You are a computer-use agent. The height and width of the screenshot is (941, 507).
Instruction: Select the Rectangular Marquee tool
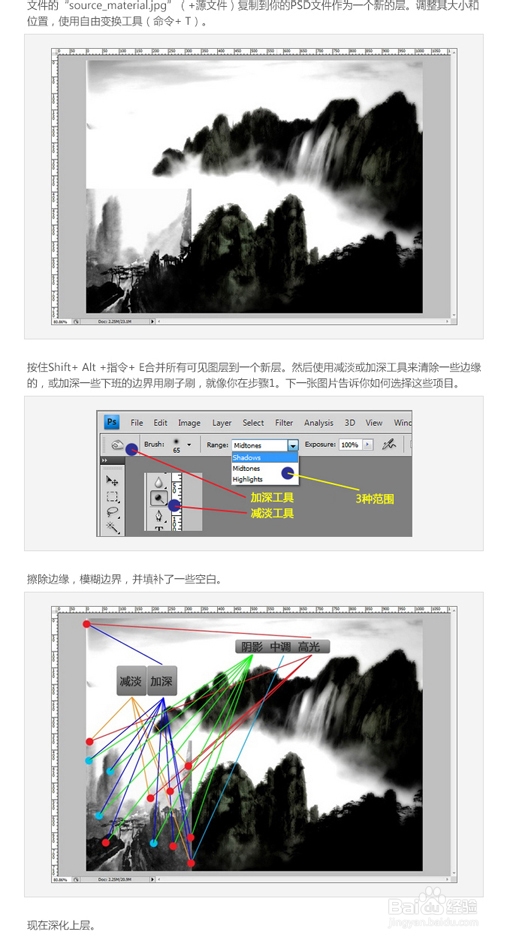click(112, 496)
